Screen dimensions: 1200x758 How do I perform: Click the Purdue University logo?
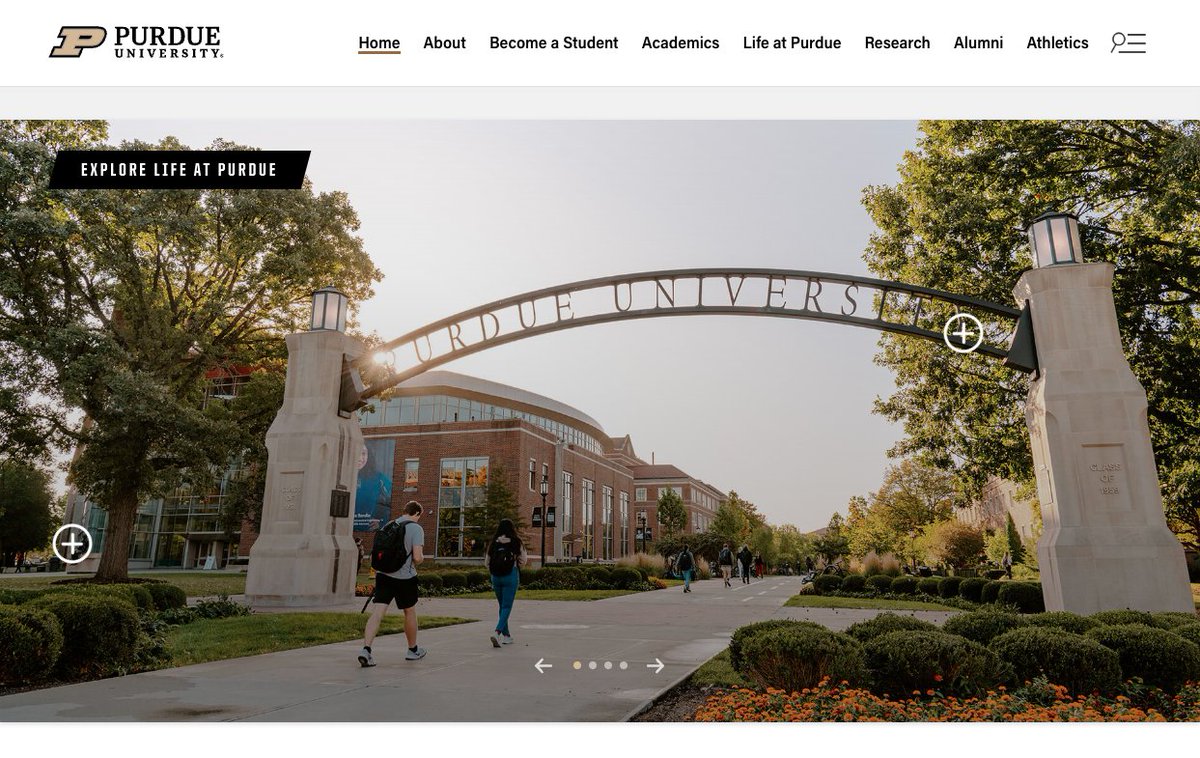(136, 42)
